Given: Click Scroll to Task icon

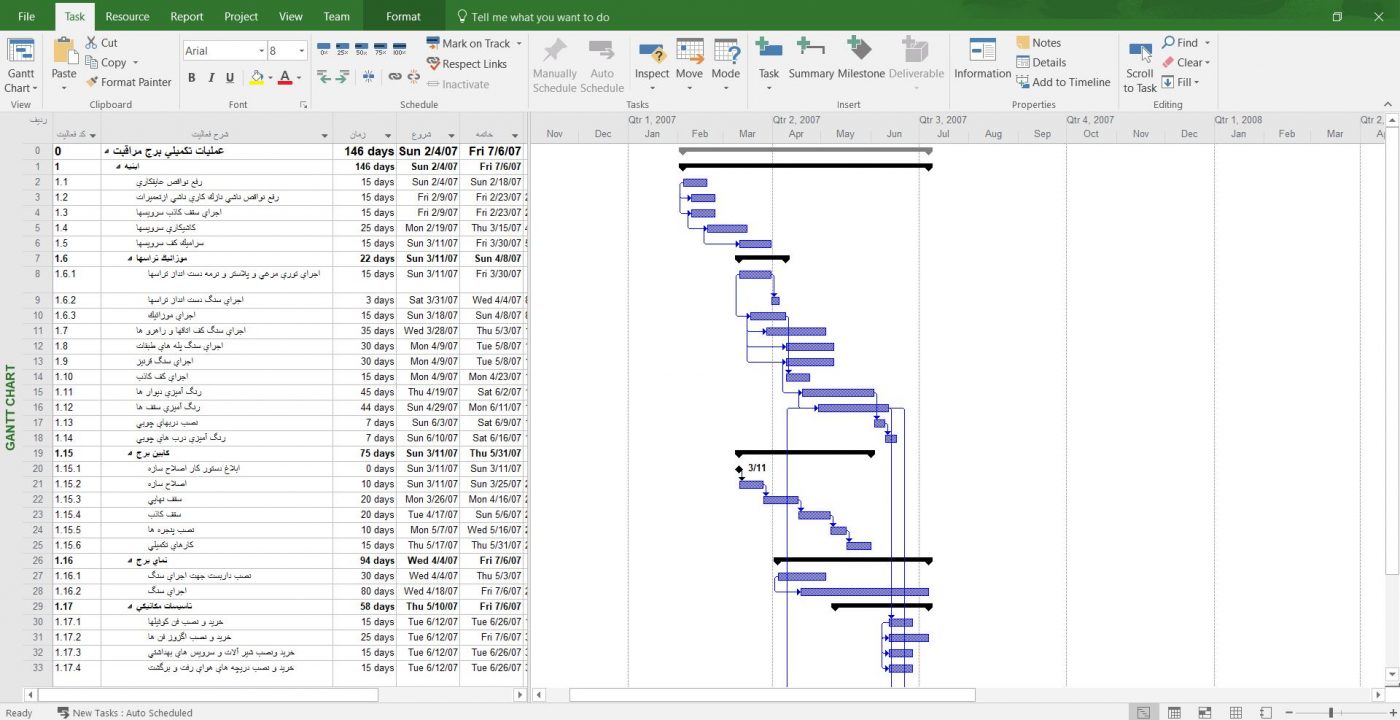Looking at the screenshot, I should coord(1140,54).
